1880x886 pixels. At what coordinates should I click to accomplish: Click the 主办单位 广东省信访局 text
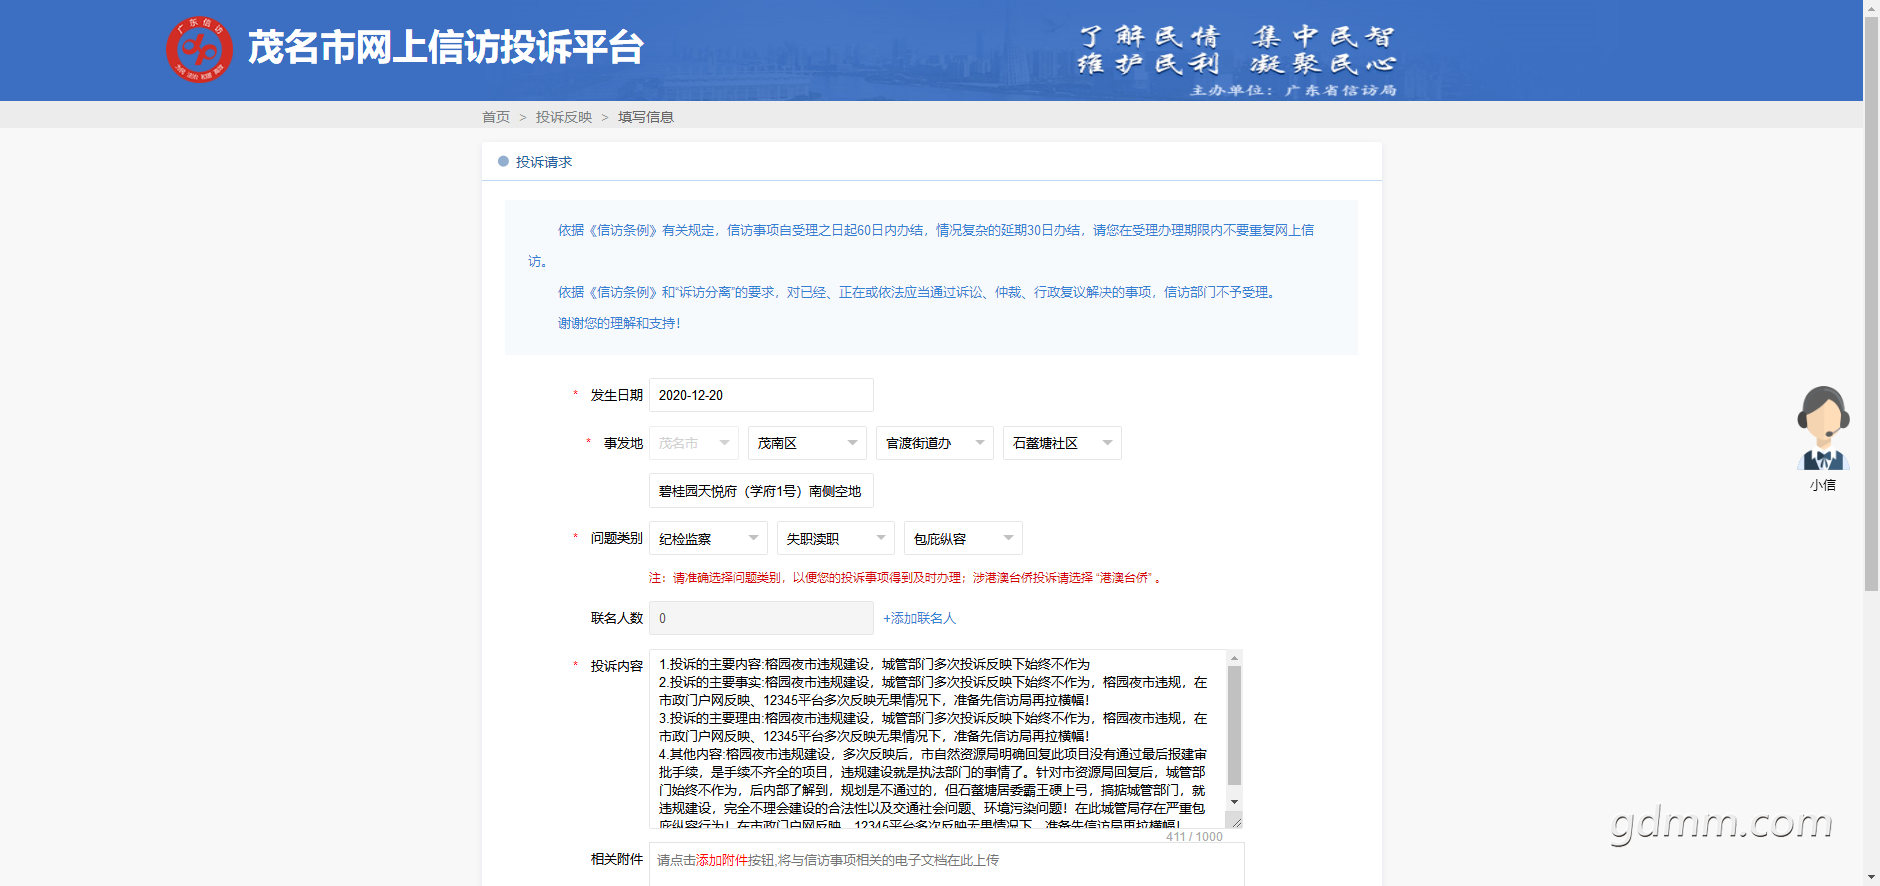[x=1293, y=90]
